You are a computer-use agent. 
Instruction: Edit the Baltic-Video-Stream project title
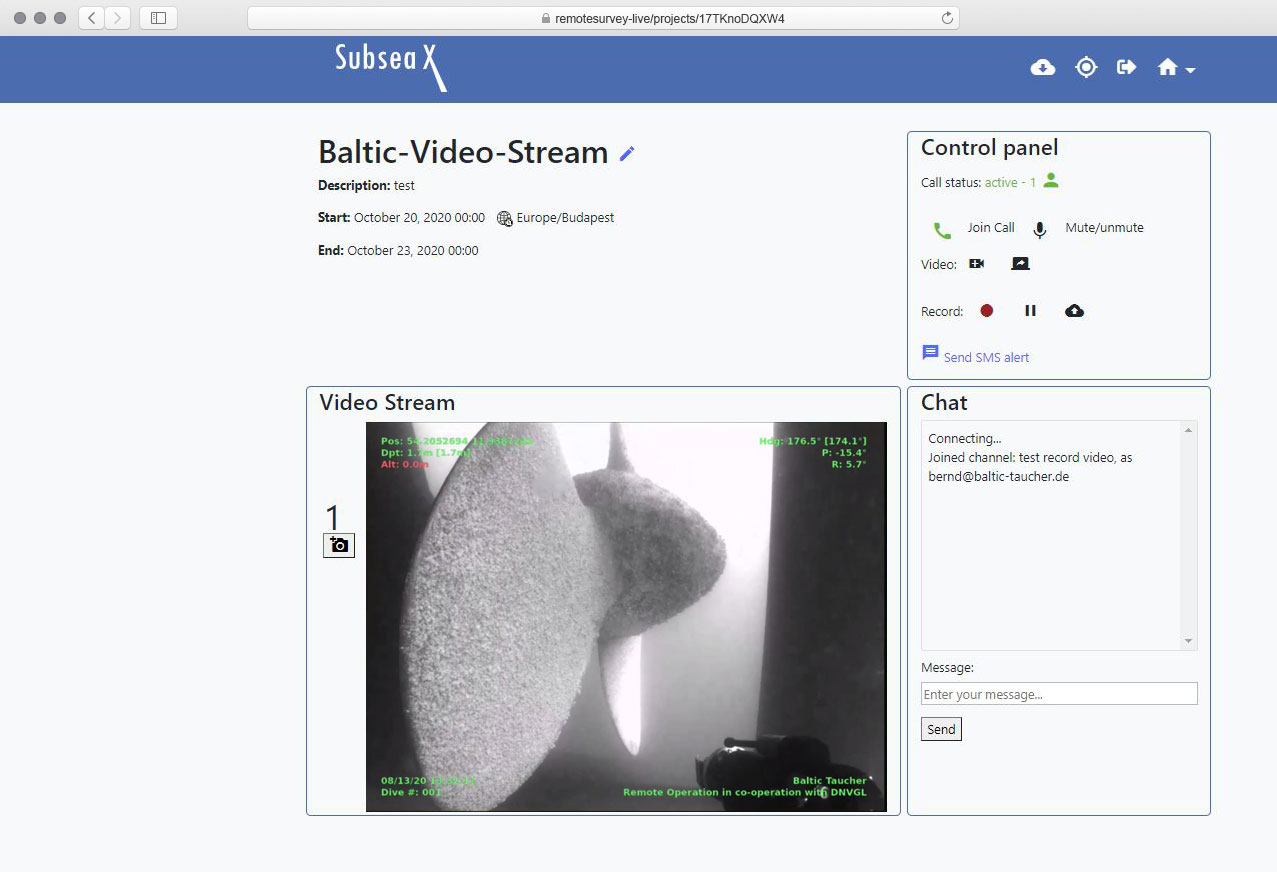click(x=627, y=153)
